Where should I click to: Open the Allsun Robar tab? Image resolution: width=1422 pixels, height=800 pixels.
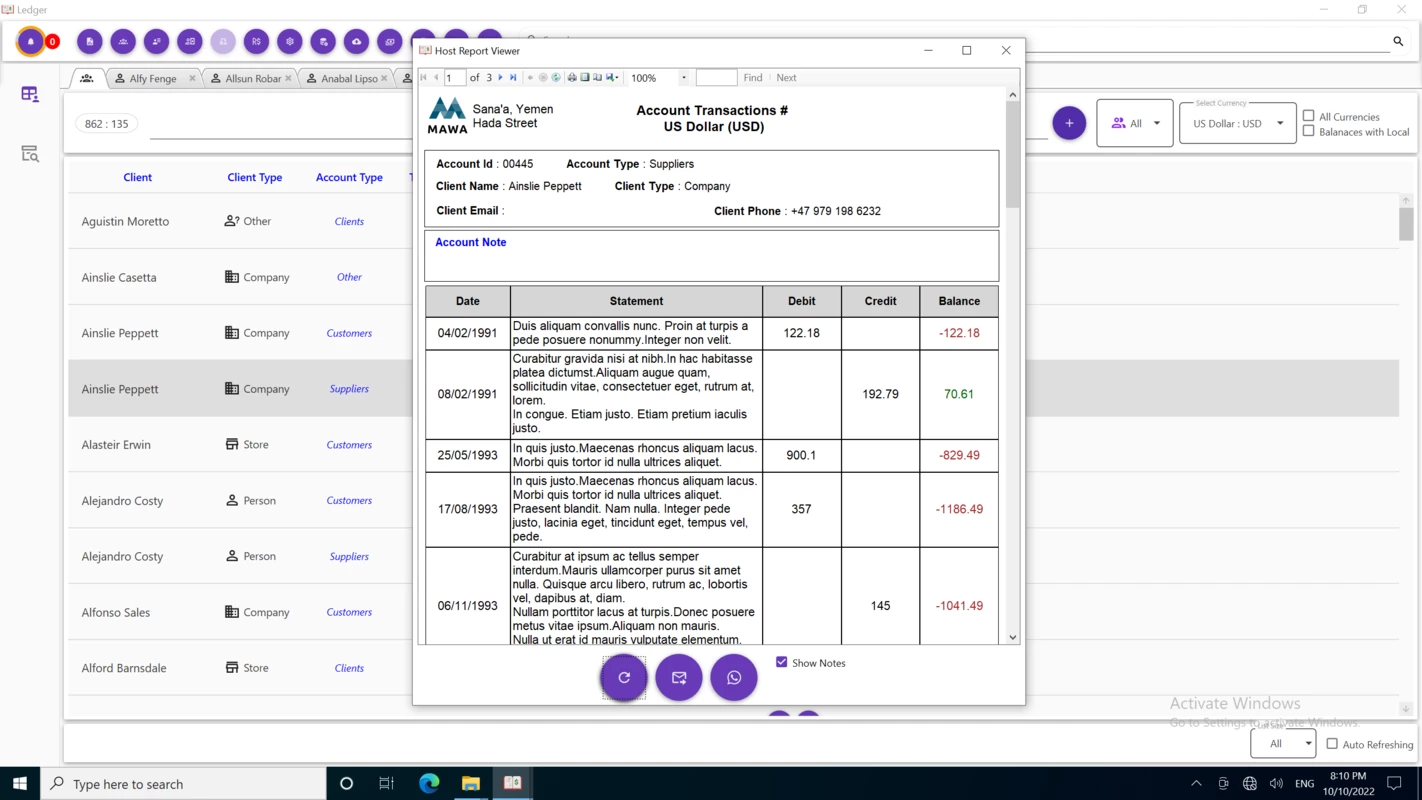(251, 78)
